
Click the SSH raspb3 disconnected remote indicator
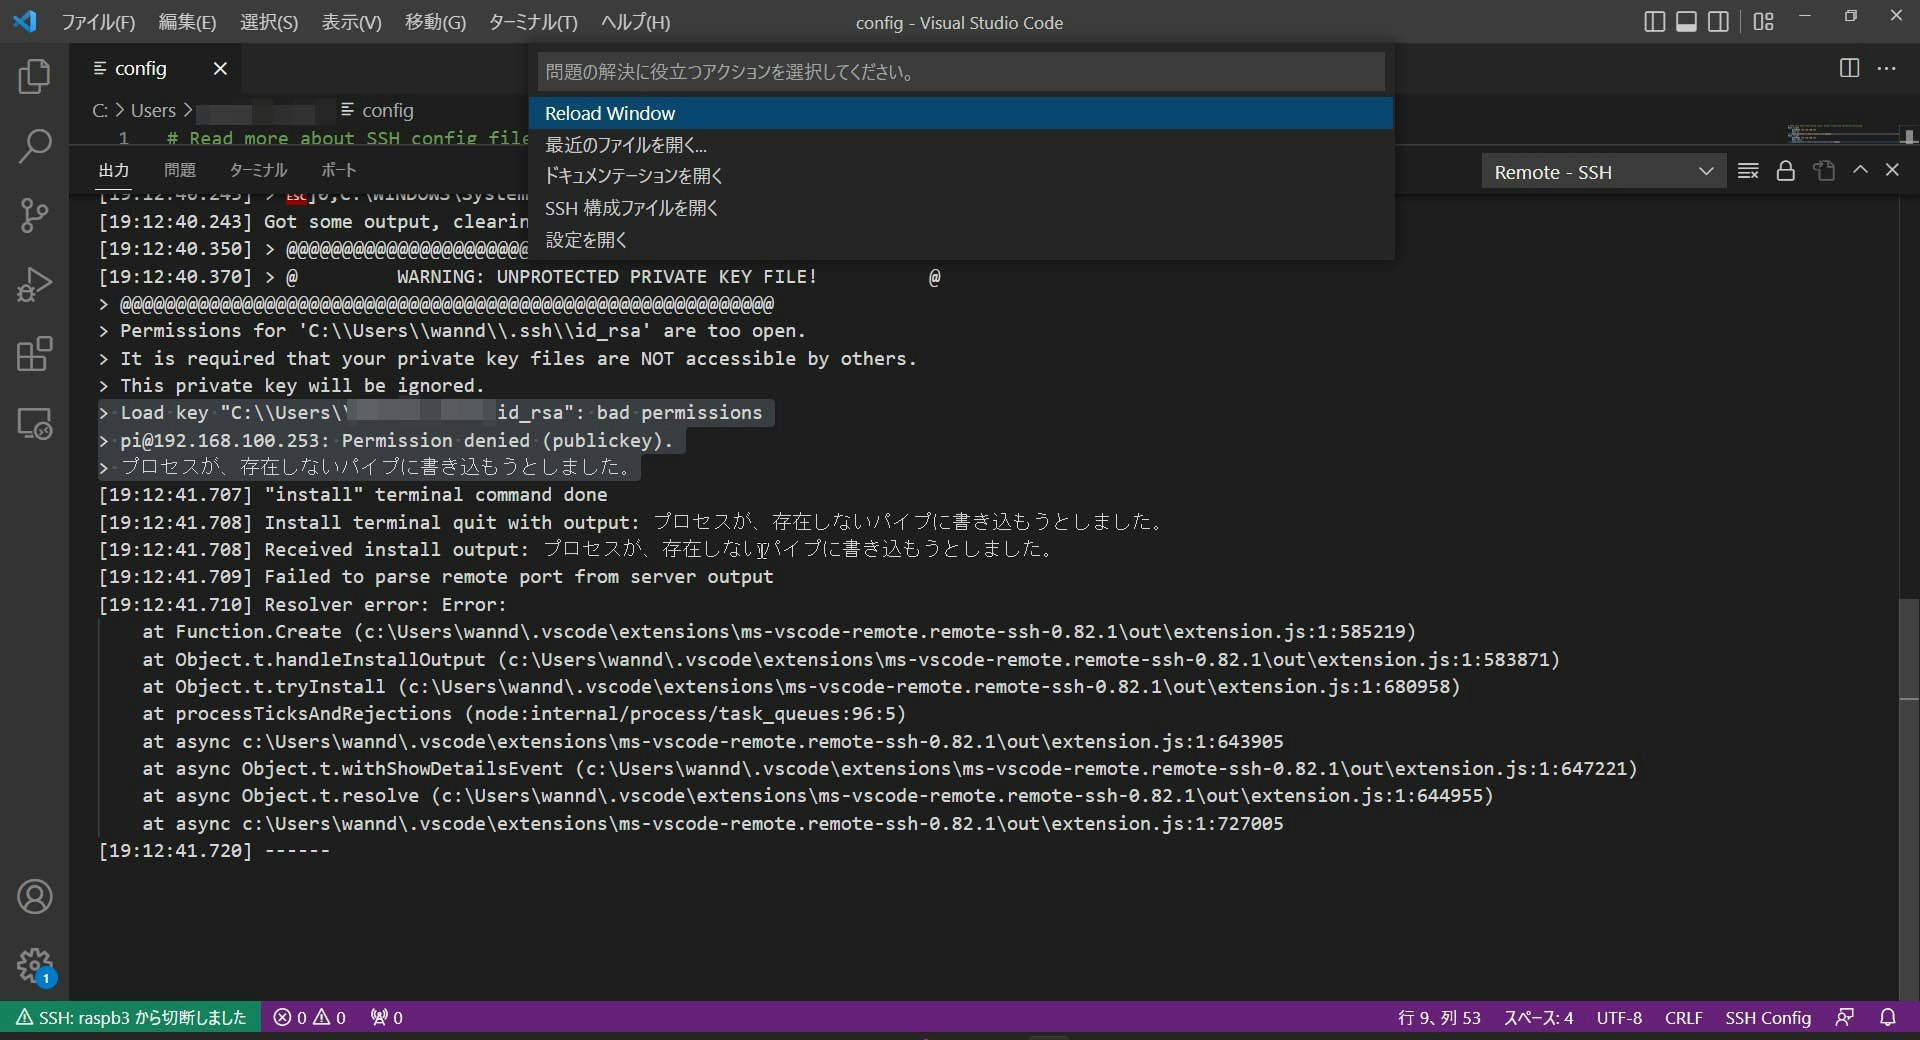131,1017
